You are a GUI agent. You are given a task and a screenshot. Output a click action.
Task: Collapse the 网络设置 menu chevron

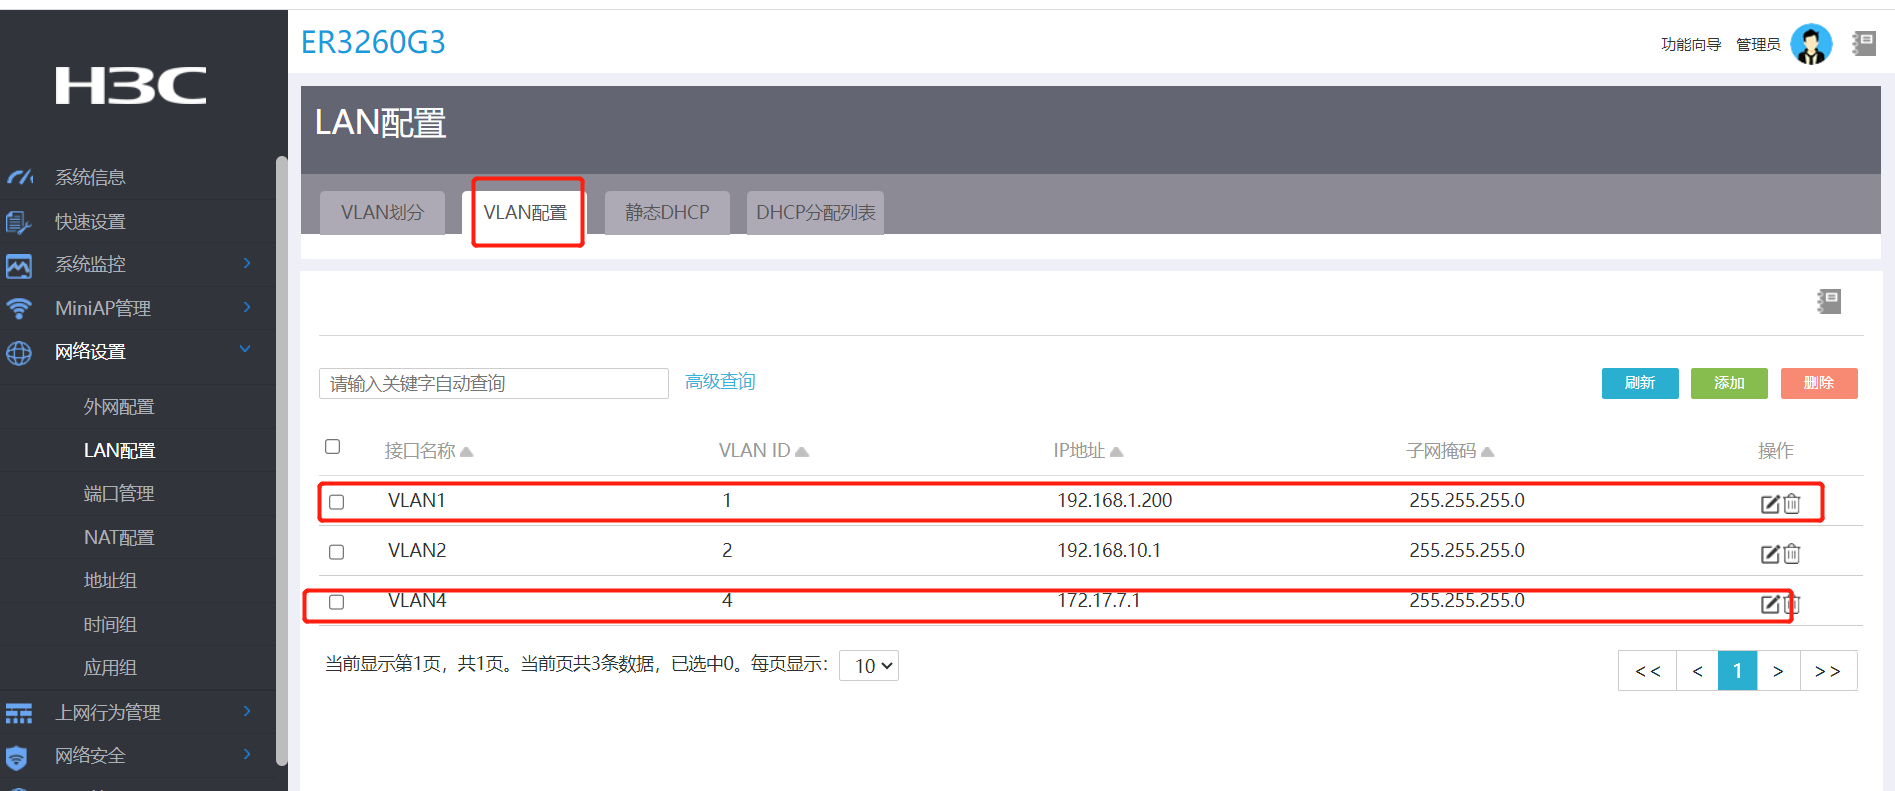tap(245, 349)
